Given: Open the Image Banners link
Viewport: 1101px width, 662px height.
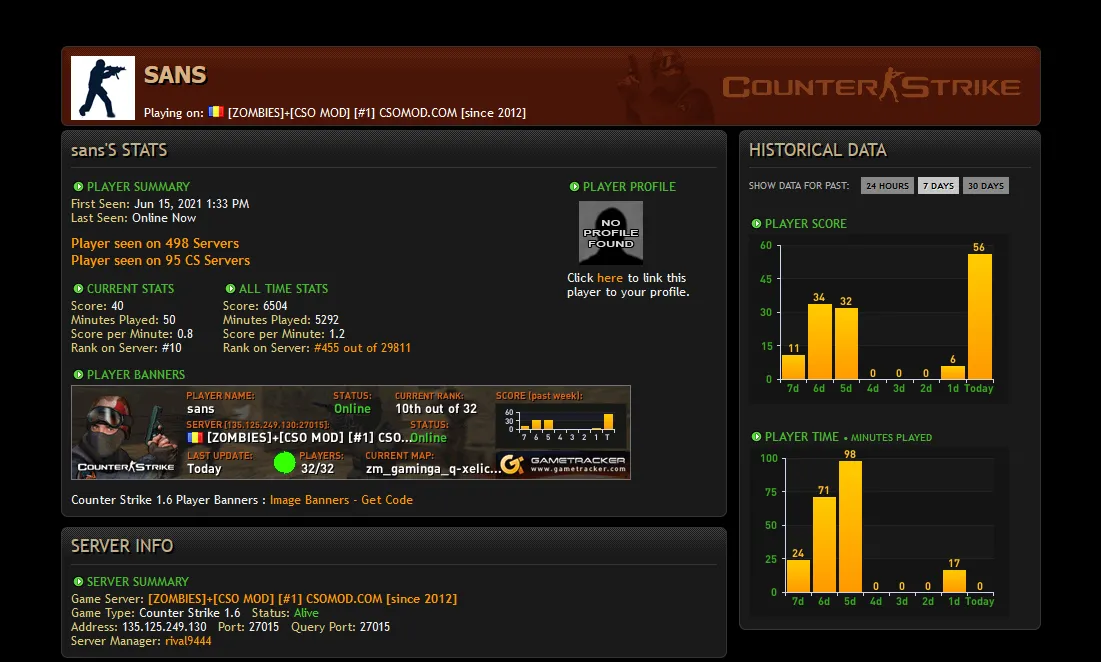Looking at the screenshot, I should tap(309, 500).
